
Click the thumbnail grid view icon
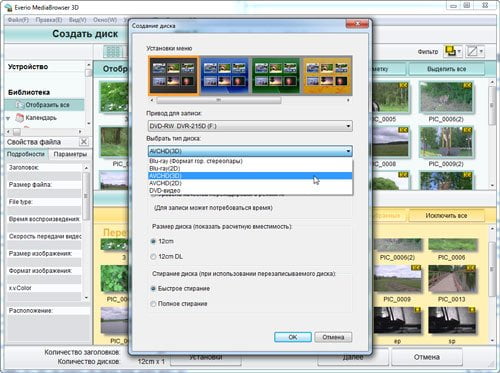pos(113,51)
